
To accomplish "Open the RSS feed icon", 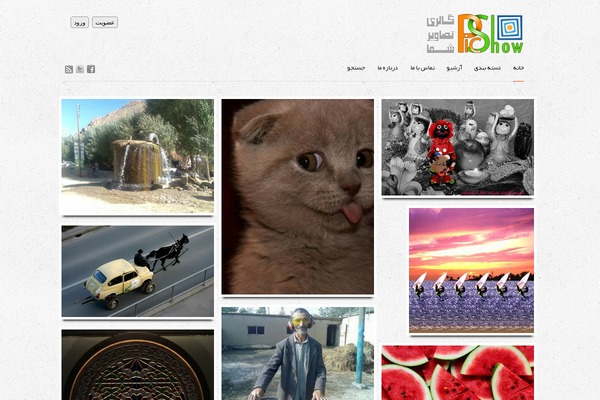I will pyautogui.click(x=69, y=69).
